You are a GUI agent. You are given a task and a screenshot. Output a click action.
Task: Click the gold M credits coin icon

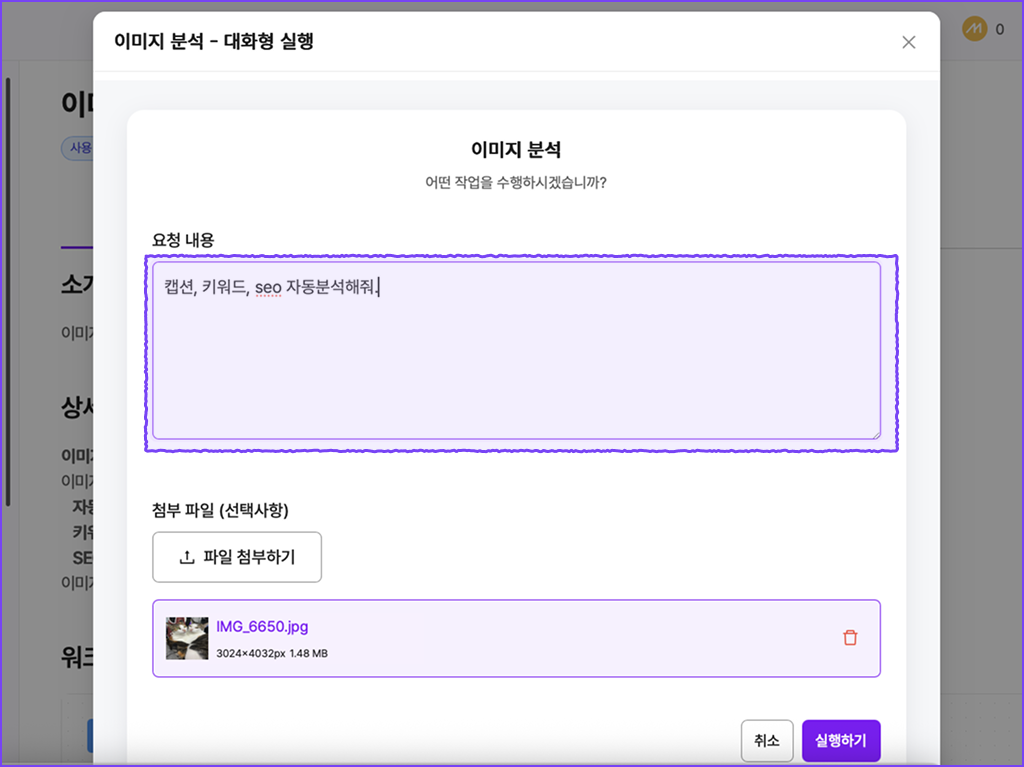point(974,30)
